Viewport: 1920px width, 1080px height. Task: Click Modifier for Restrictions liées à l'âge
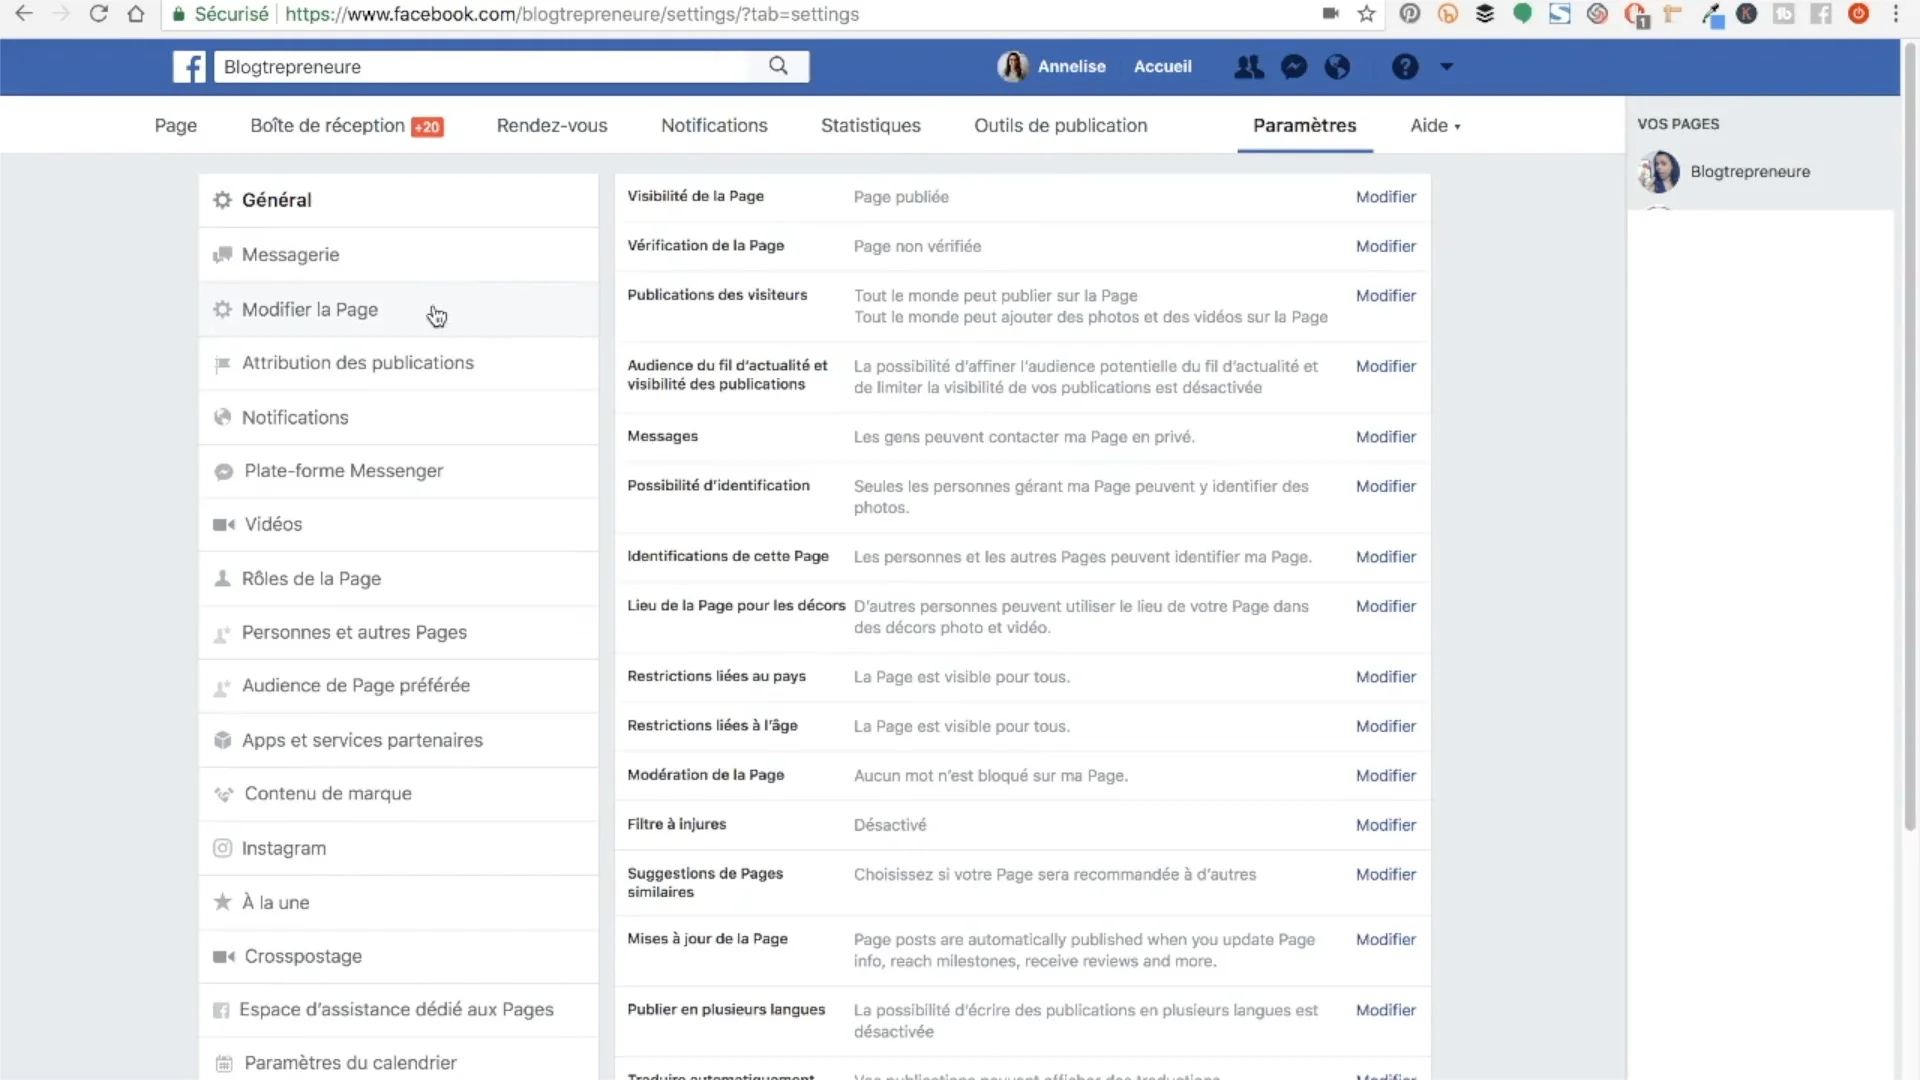point(1385,726)
